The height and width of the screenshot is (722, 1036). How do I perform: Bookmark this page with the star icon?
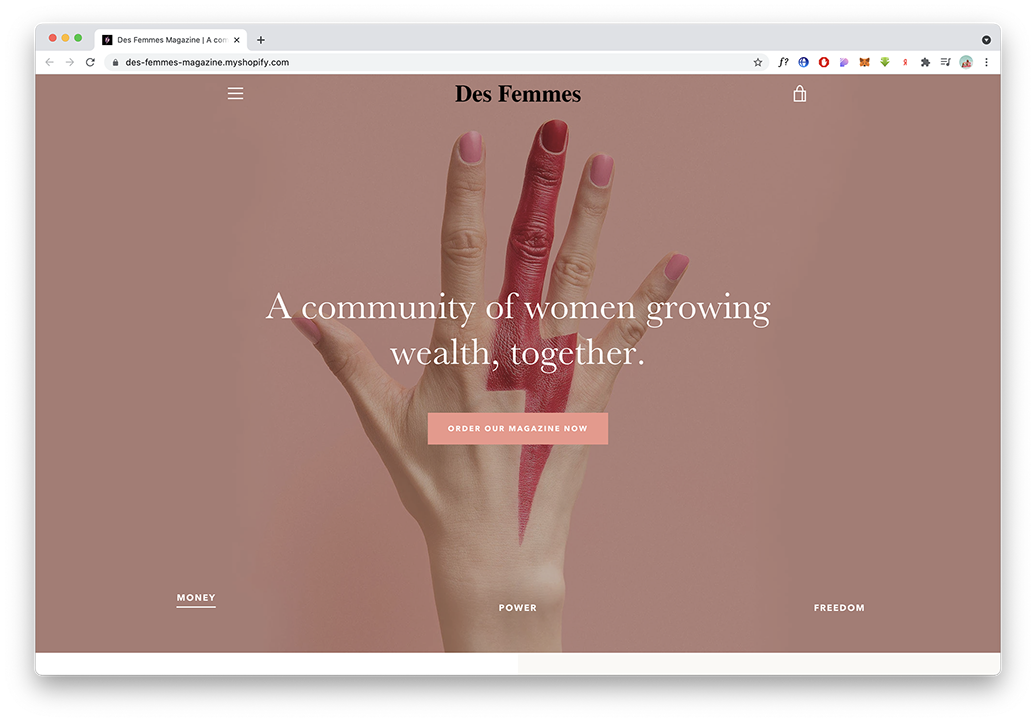pyautogui.click(x=758, y=62)
